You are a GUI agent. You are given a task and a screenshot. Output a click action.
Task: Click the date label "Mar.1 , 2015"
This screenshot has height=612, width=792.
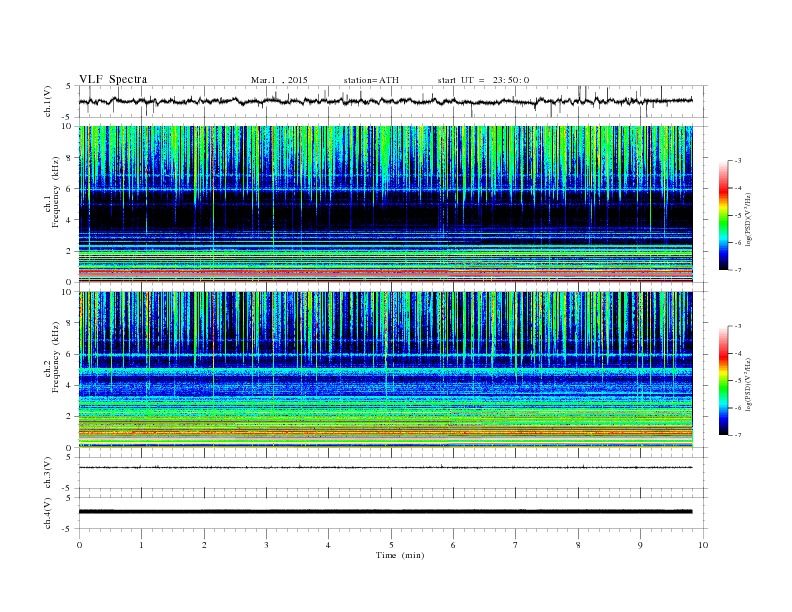(x=279, y=80)
